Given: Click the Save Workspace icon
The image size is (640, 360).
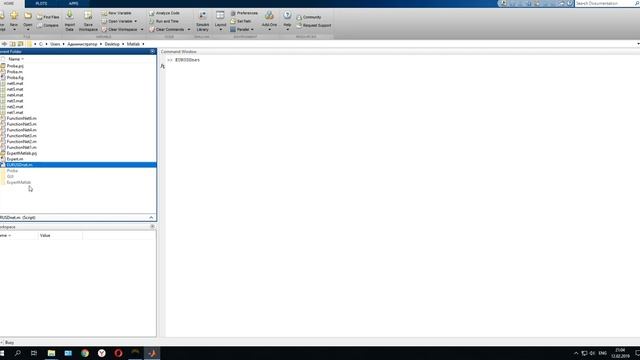Looking at the screenshot, I should pyautogui.click(x=88, y=16).
